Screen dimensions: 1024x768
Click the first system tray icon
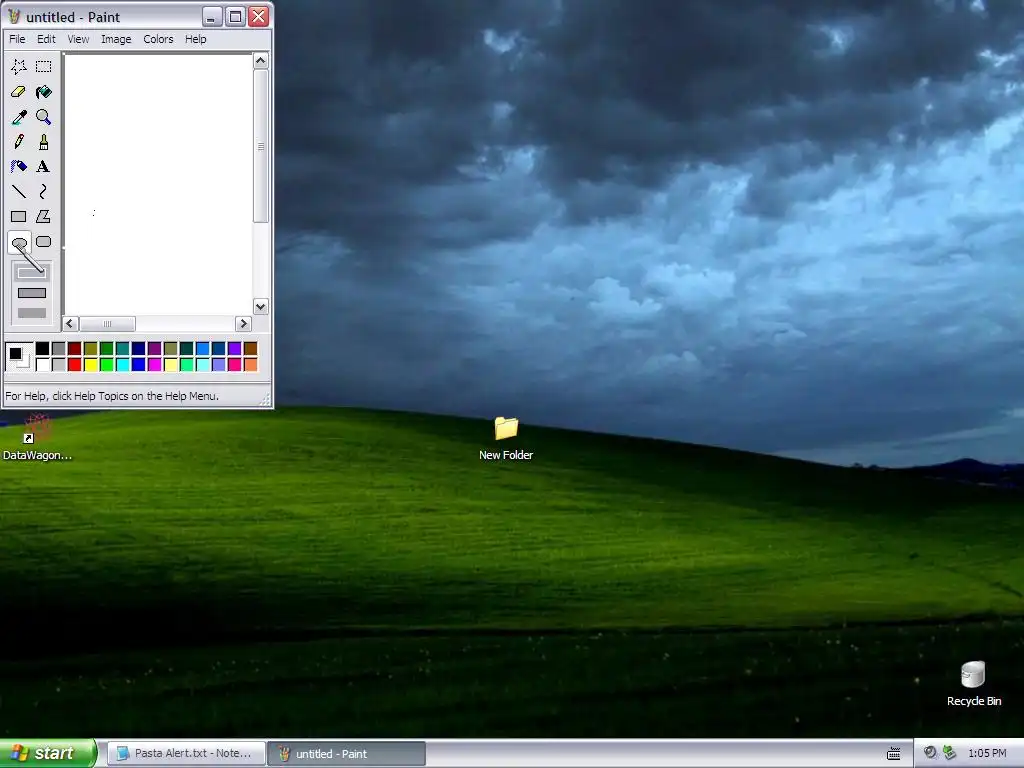(x=930, y=753)
